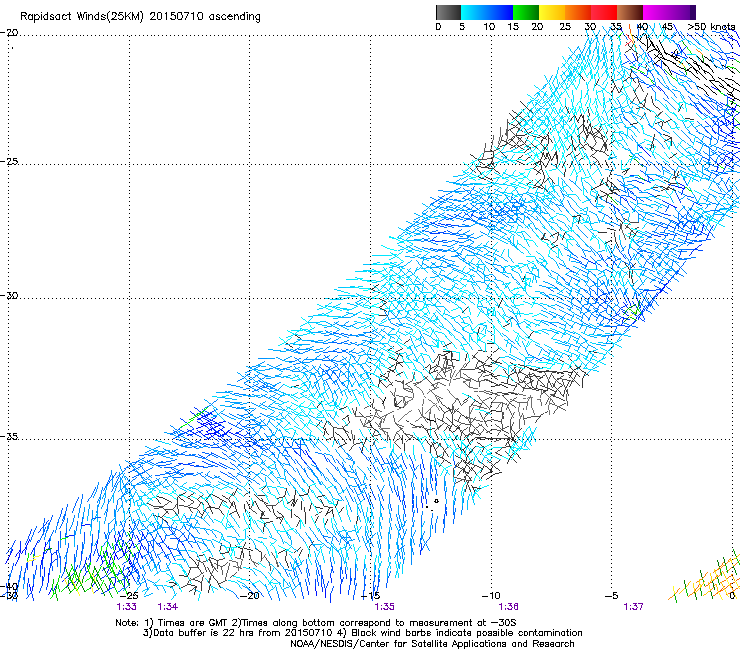Click the small island marker near -37S, -12W
Image resolution: width=740 pixels, height=650 pixels.
coord(437,501)
